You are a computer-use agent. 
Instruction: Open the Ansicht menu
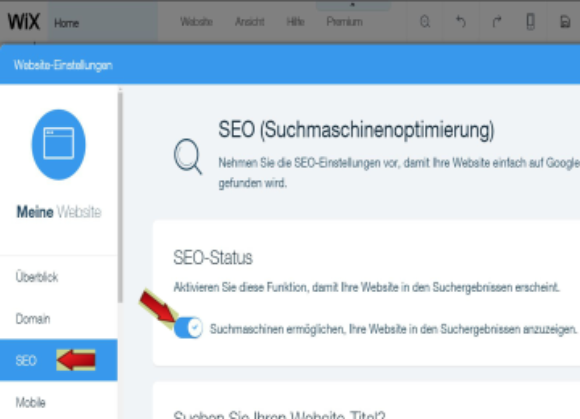click(250, 22)
